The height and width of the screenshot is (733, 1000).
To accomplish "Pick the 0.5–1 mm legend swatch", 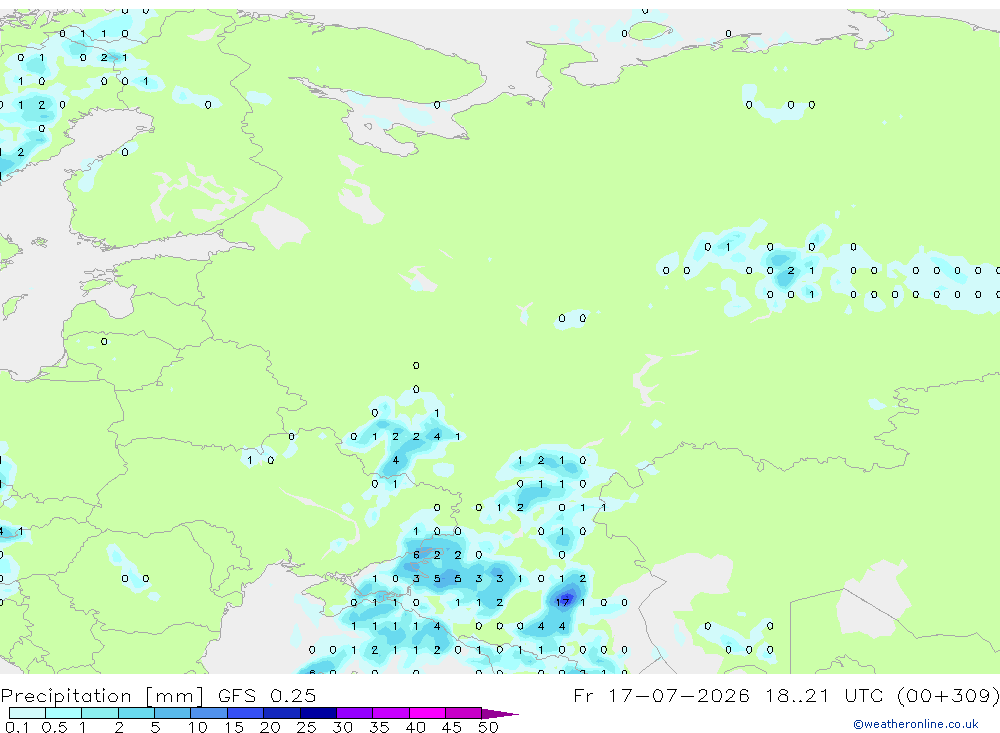I will point(63,713).
